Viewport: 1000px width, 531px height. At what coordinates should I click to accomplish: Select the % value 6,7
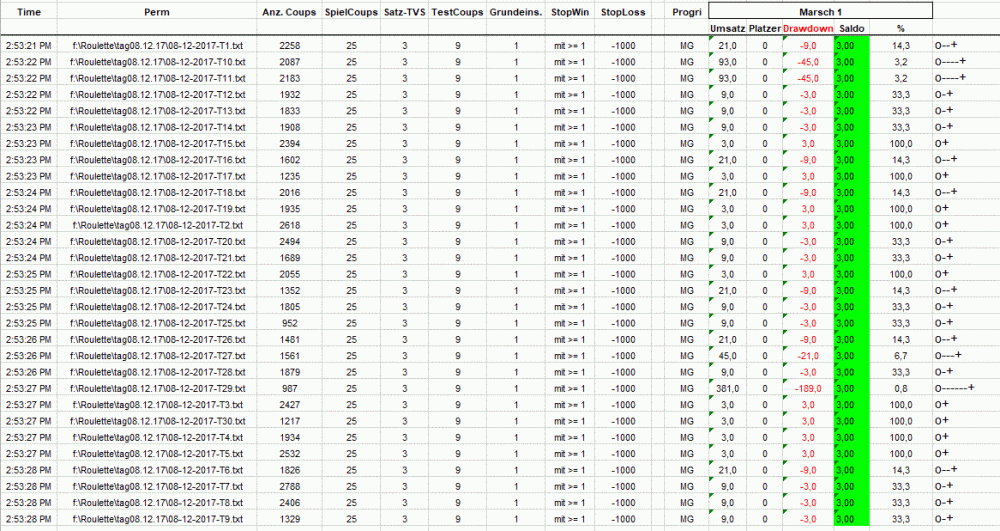[901, 356]
